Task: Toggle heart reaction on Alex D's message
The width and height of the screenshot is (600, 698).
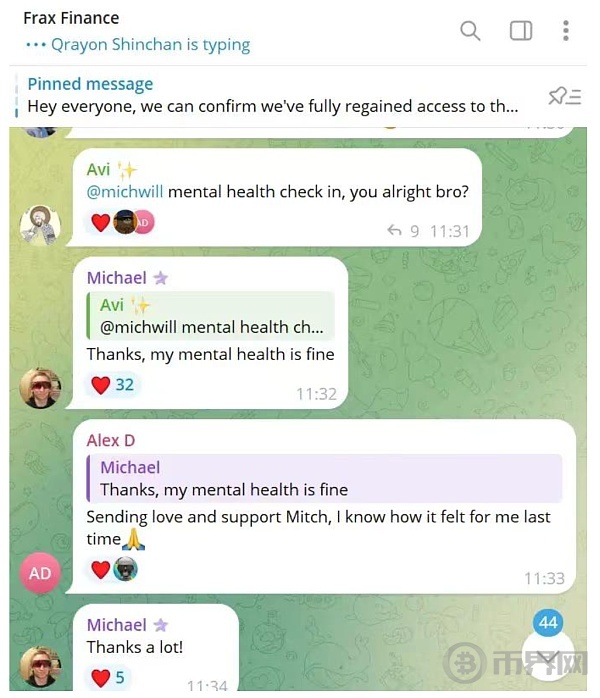Action: click(x=101, y=569)
